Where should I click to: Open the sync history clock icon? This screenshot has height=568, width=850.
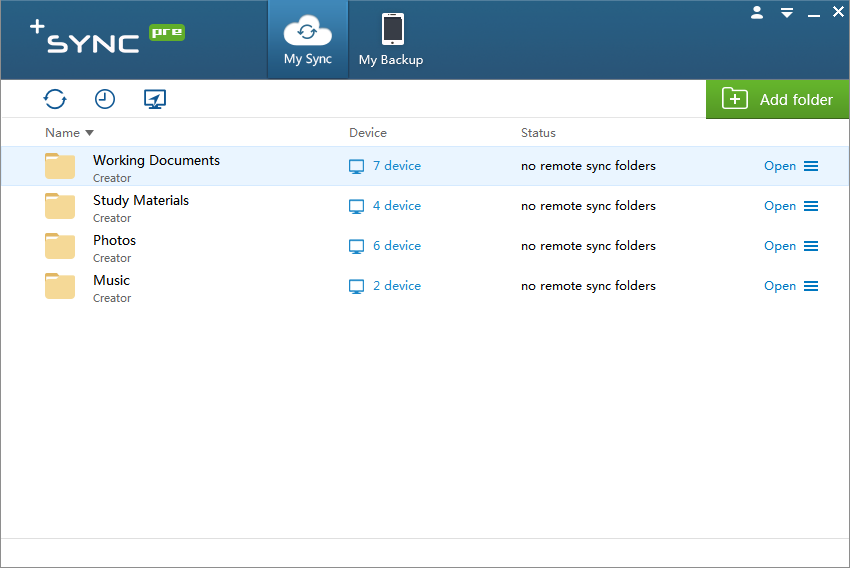pos(105,99)
